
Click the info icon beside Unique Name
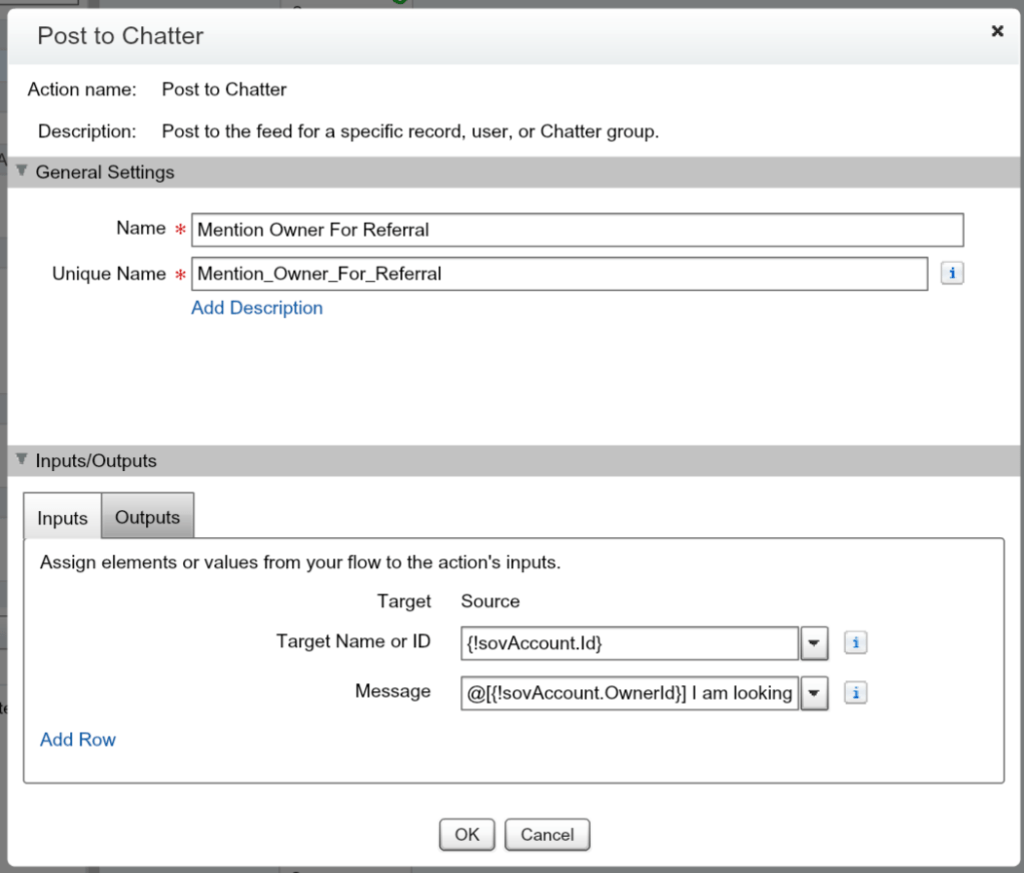951,273
